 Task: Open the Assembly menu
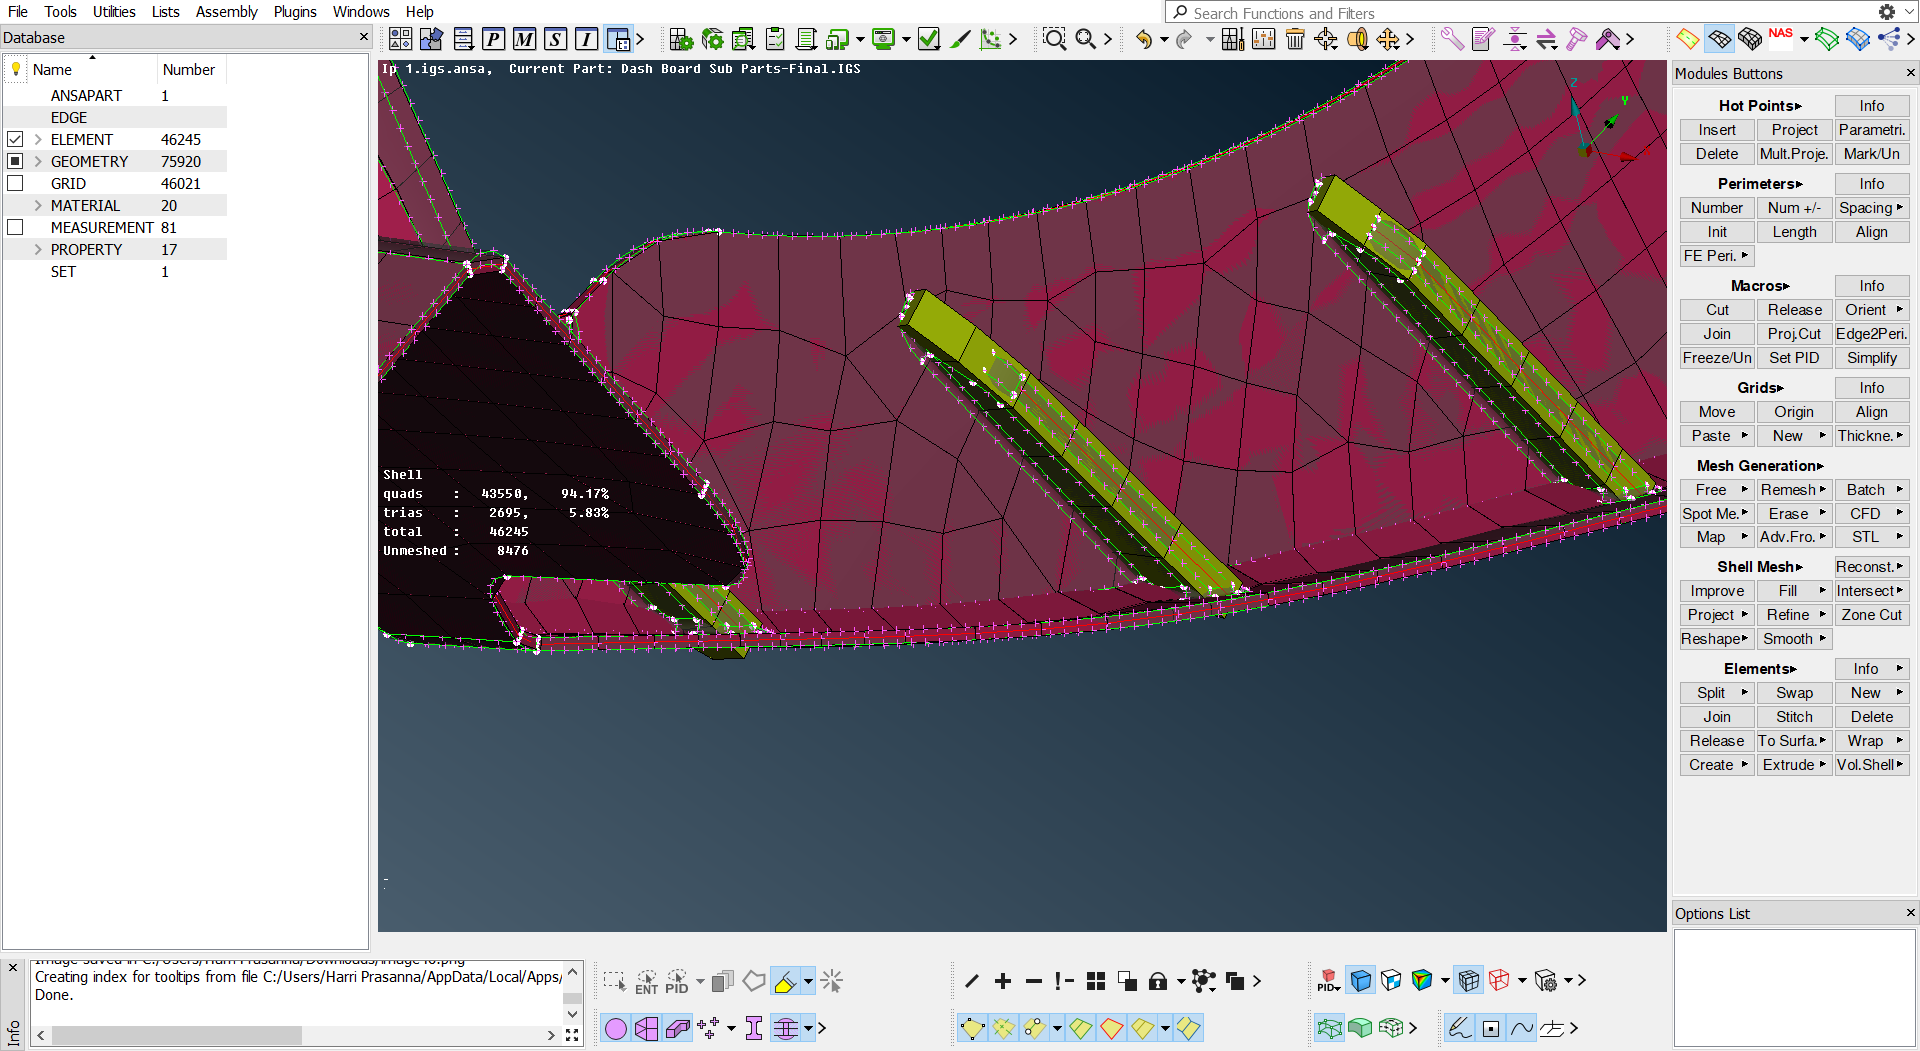pyautogui.click(x=226, y=12)
